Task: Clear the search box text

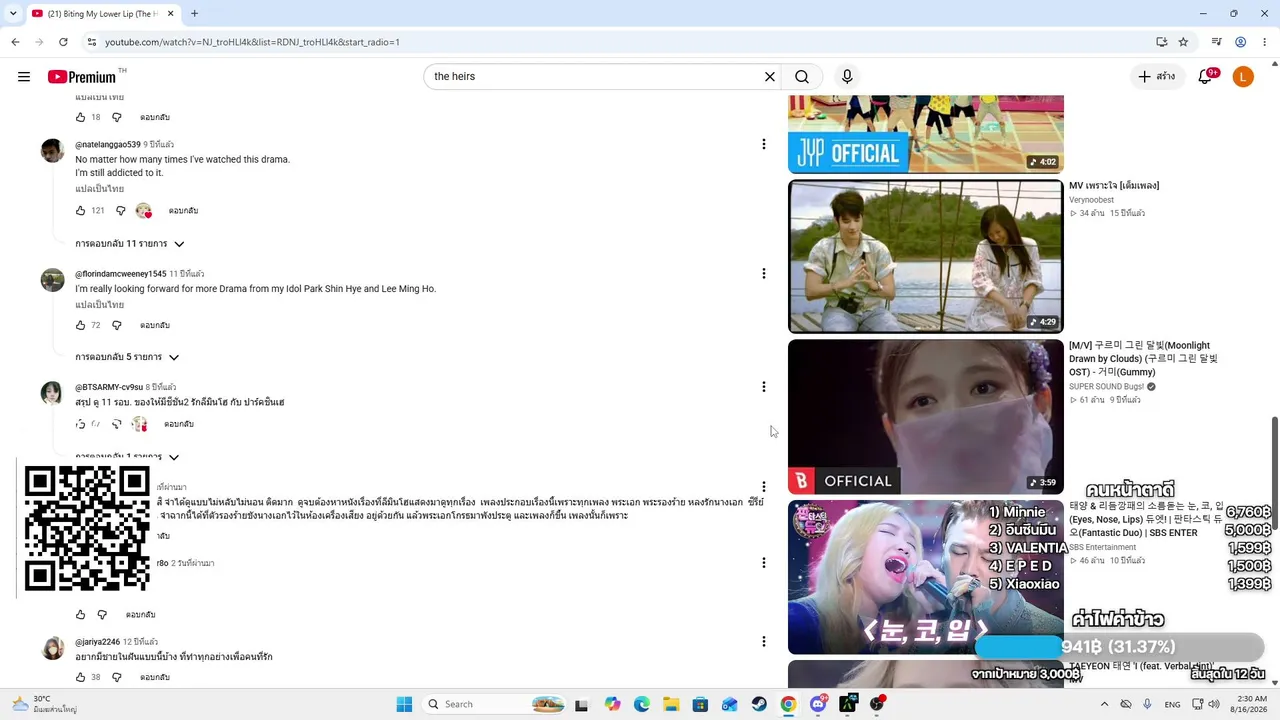Action: [x=770, y=77]
